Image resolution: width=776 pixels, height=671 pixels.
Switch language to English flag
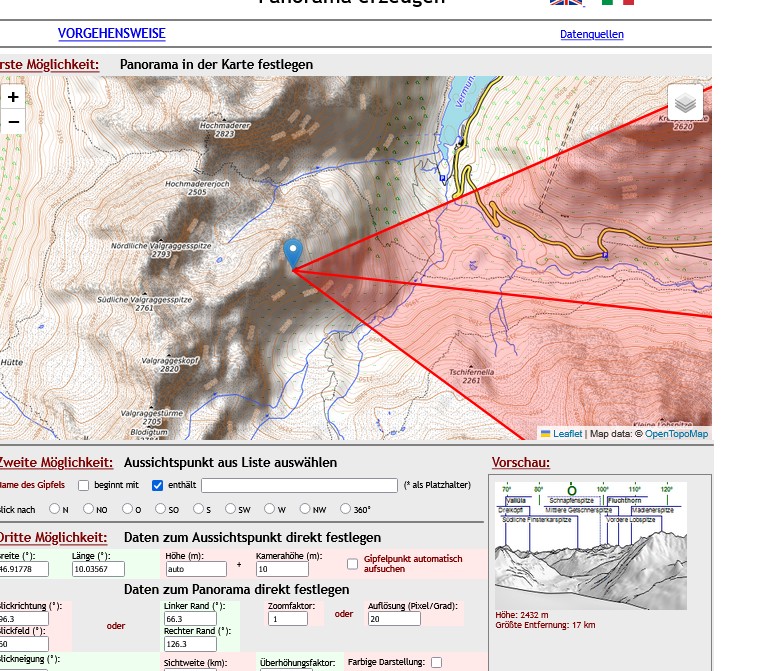coord(567,2)
